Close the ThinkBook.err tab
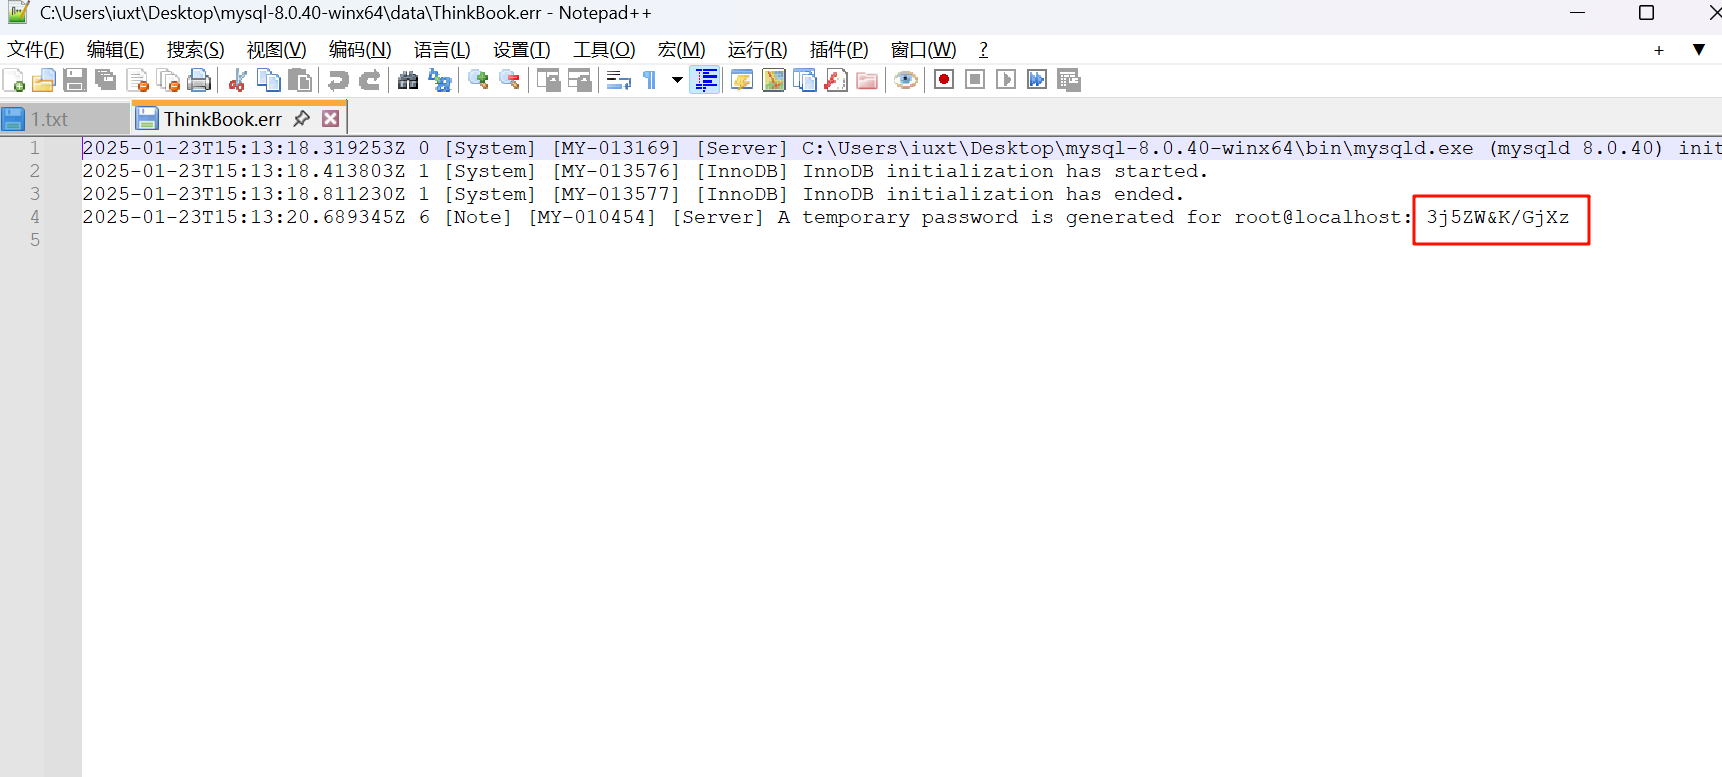The height and width of the screenshot is (777, 1722). pyautogui.click(x=331, y=119)
